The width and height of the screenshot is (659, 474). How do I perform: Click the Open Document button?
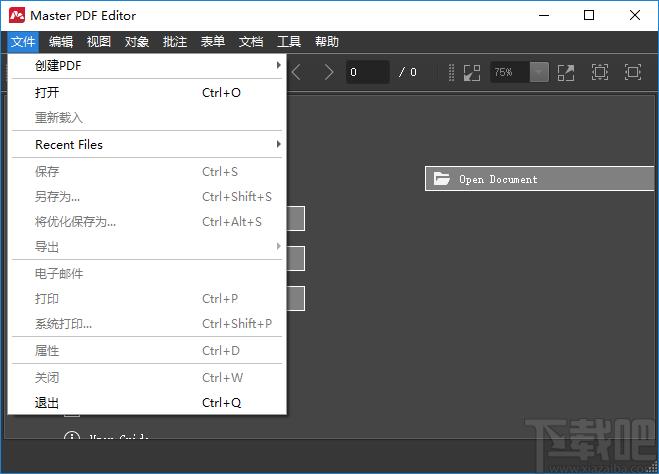click(x=540, y=179)
